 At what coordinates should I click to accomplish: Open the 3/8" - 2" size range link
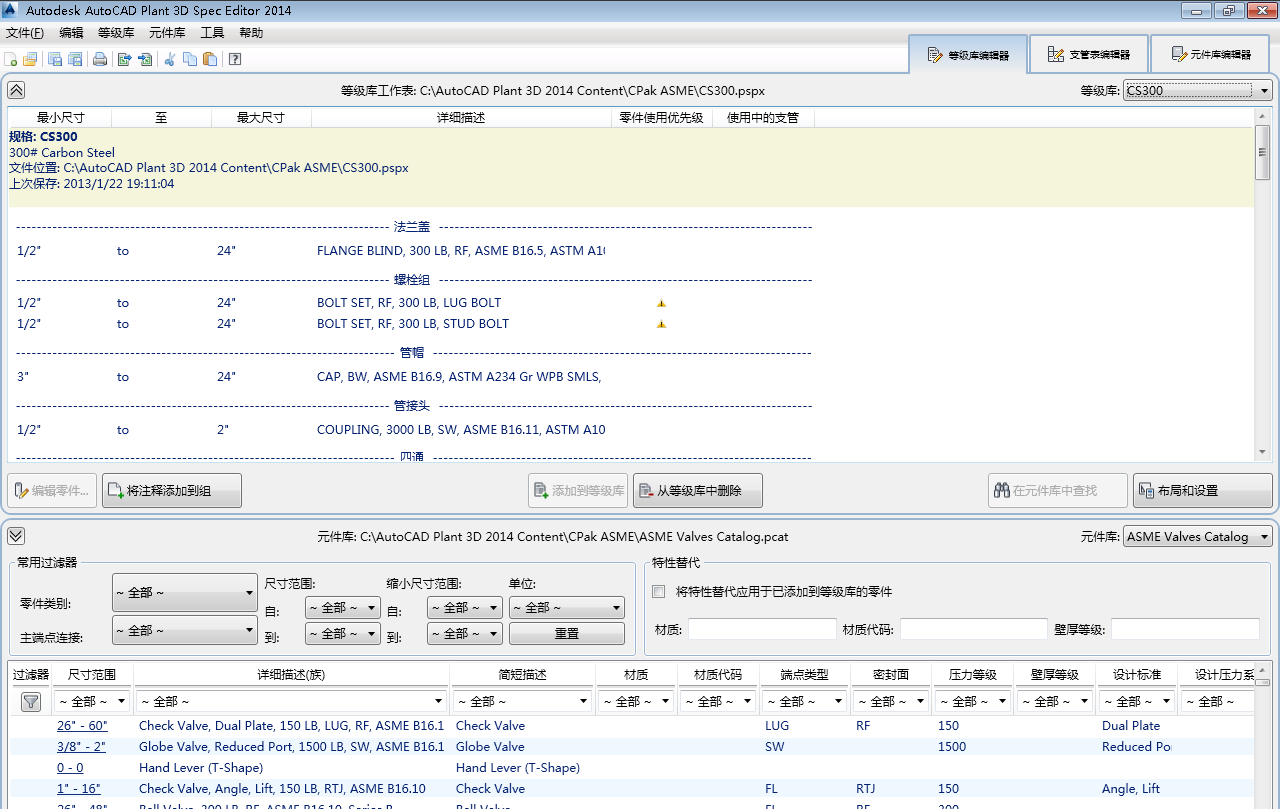pyautogui.click(x=81, y=747)
